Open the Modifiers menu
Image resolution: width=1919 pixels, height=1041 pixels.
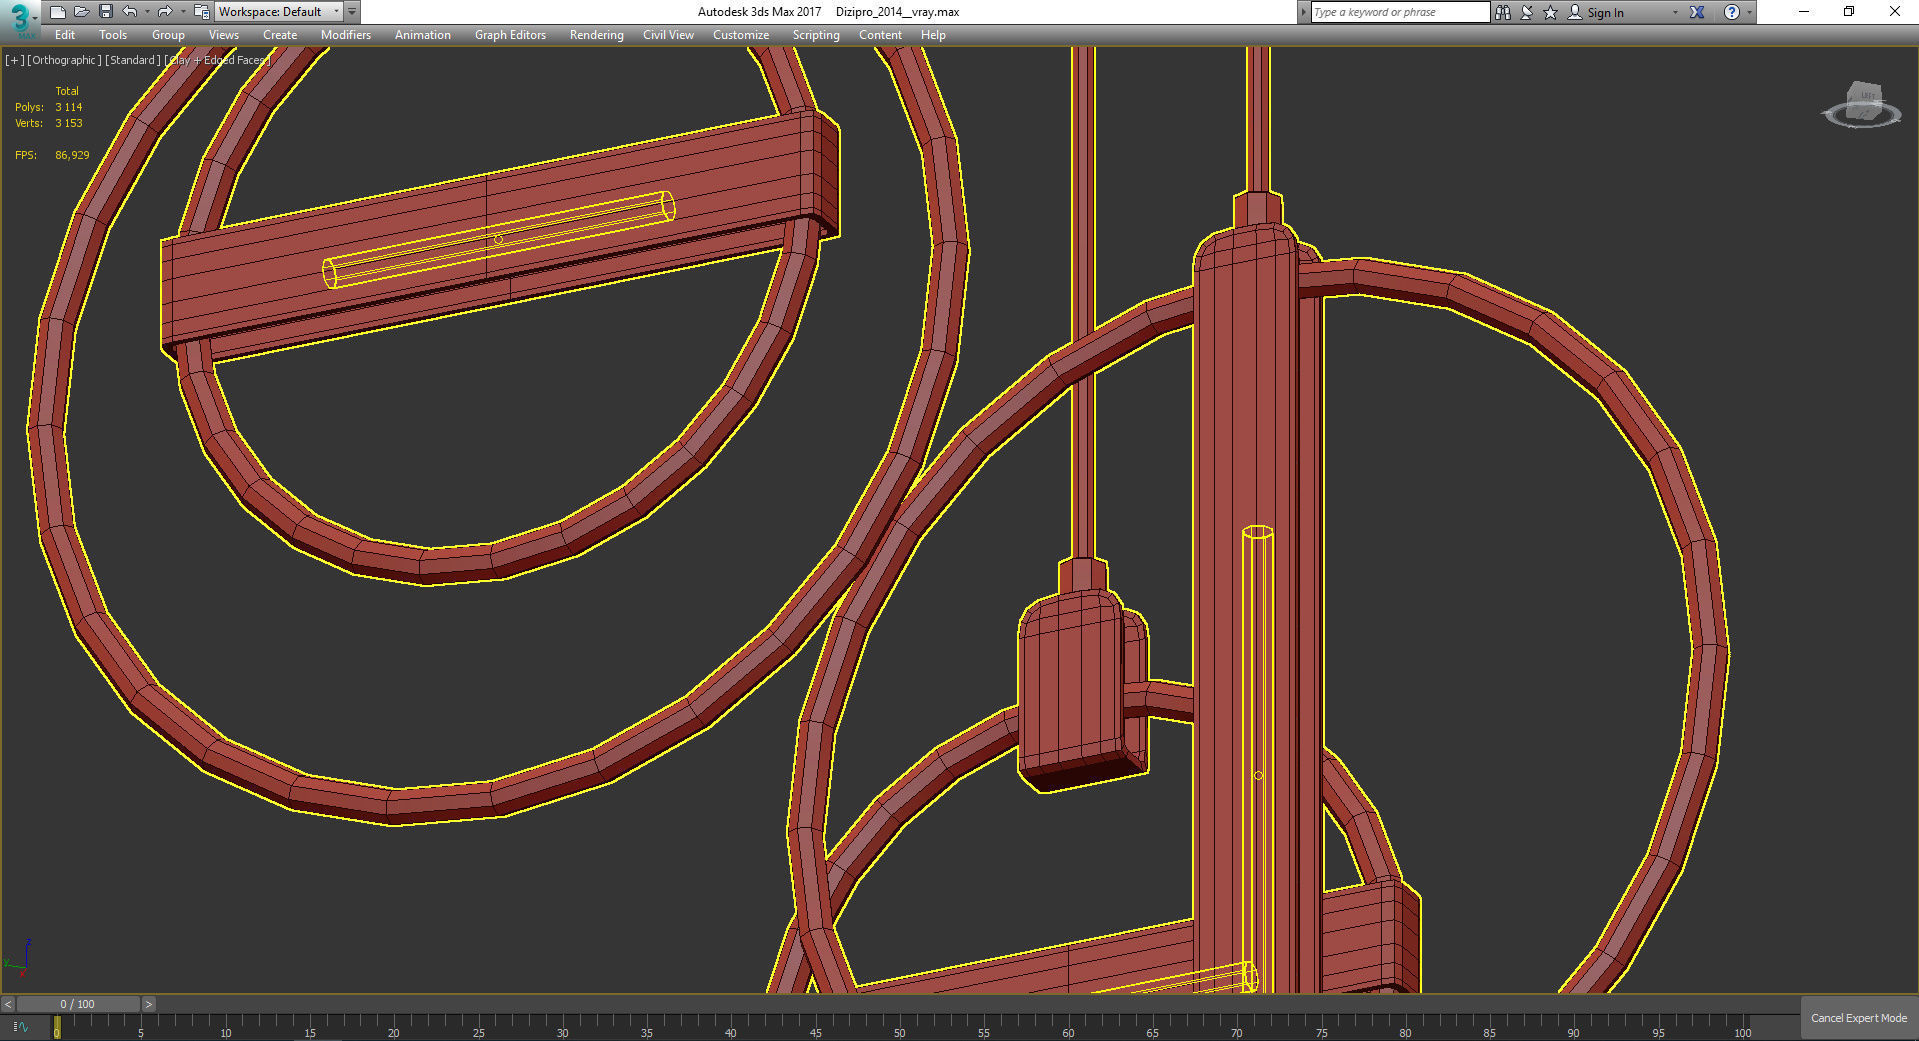[346, 35]
